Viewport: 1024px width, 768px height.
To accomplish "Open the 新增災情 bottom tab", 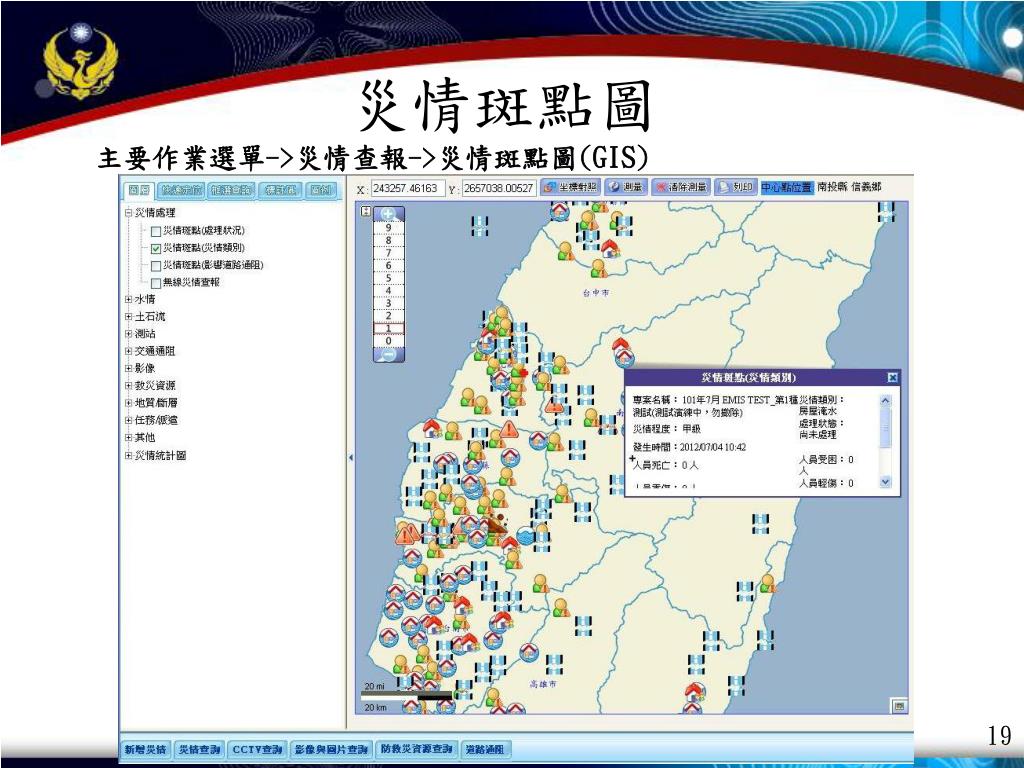I will tap(146, 749).
